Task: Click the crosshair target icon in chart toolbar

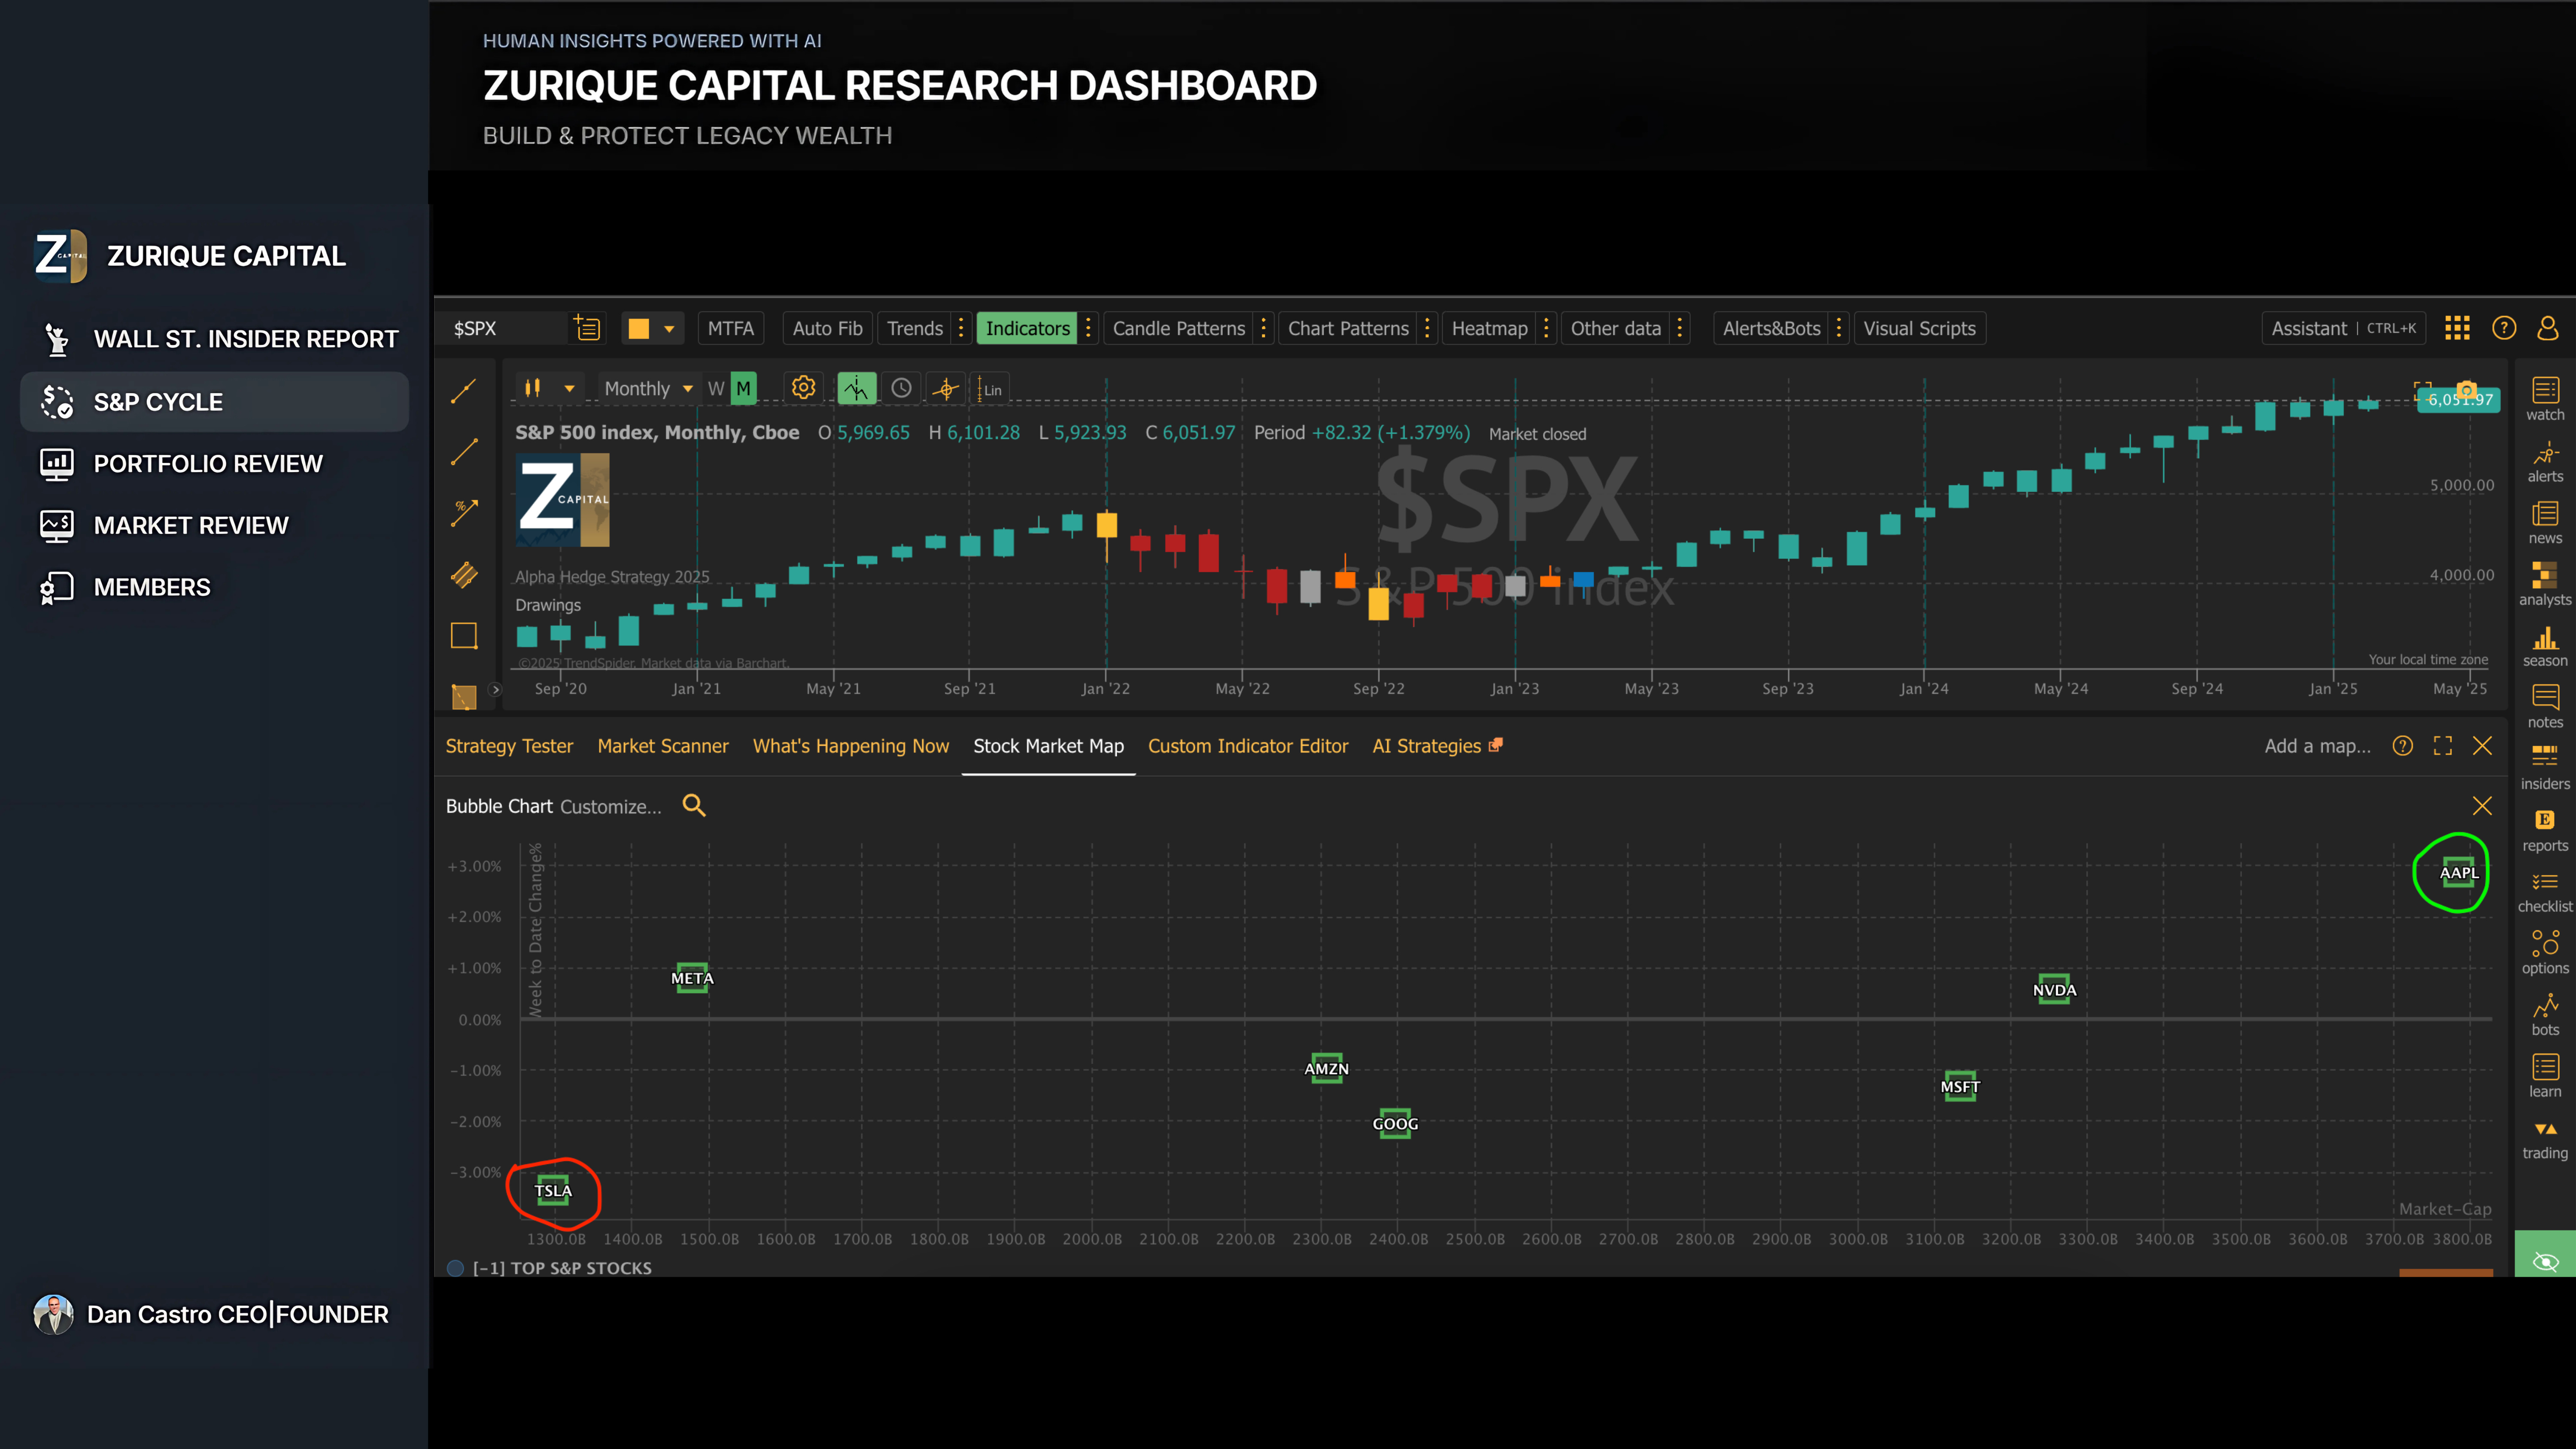Action: pos(945,389)
